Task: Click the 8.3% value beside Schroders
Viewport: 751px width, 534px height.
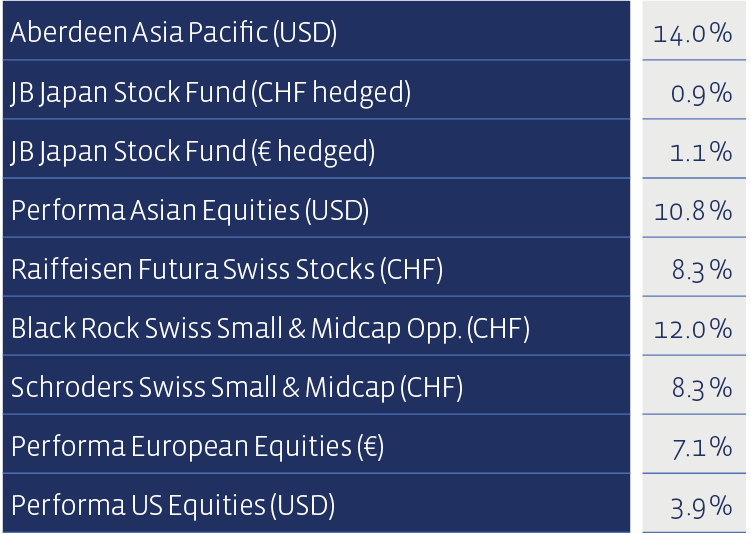Action: click(x=694, y=385)
